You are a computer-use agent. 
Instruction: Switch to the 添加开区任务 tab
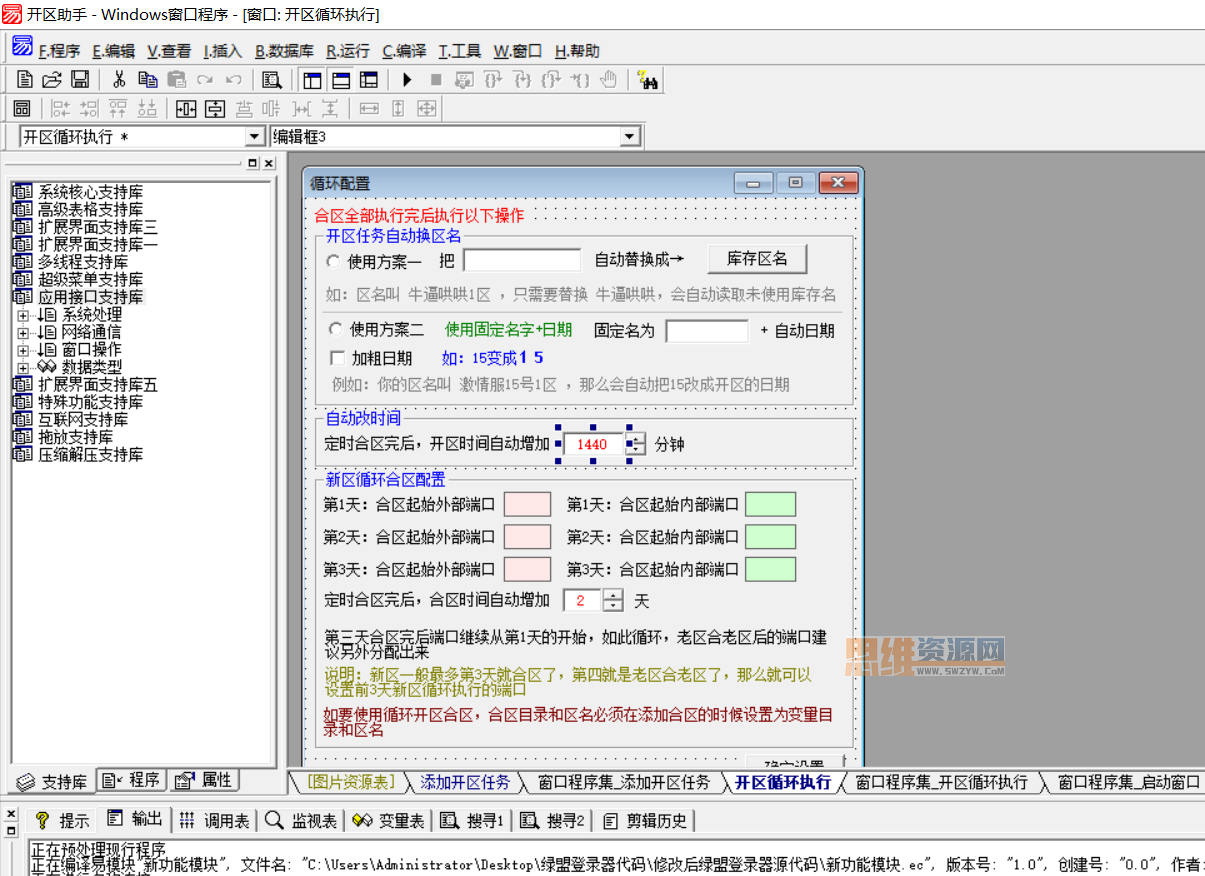(465, 782)
